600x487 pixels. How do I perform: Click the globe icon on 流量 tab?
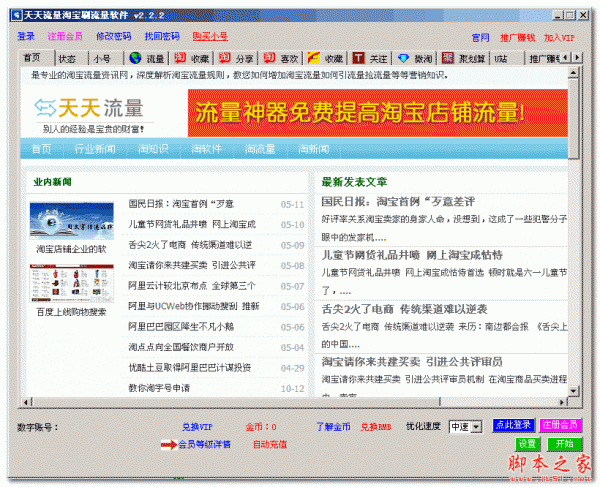click(x=135, y=58)
